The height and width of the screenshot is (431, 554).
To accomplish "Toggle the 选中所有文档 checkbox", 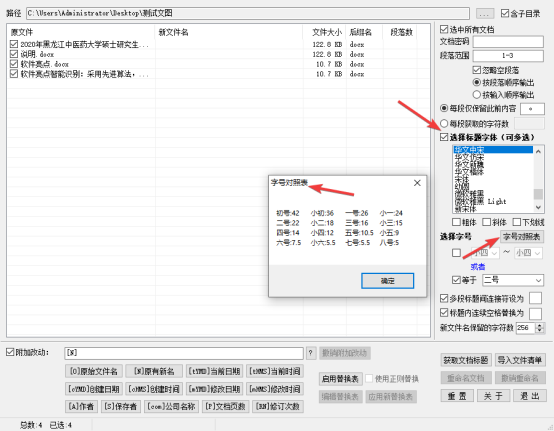I will (444, 29).
